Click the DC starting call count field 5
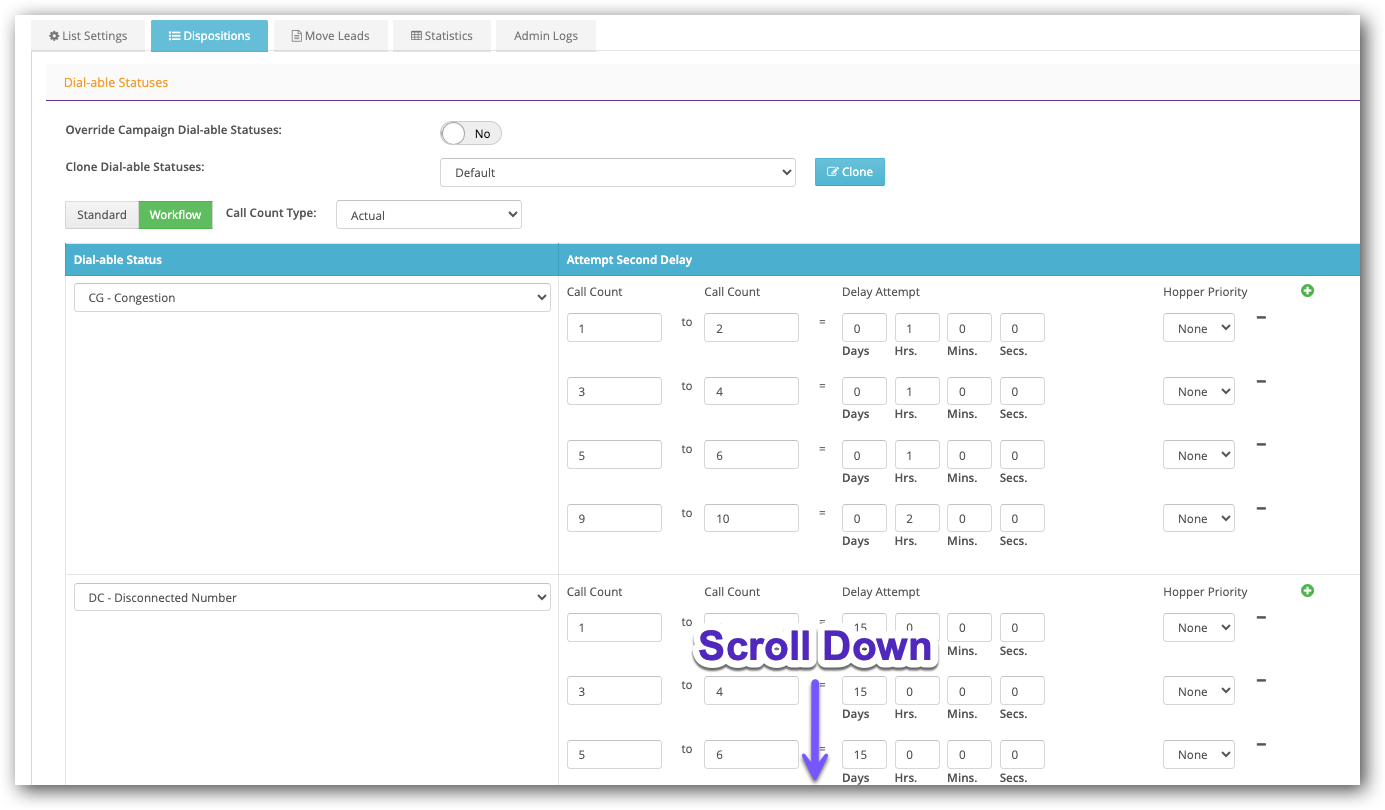 point(614,755)
